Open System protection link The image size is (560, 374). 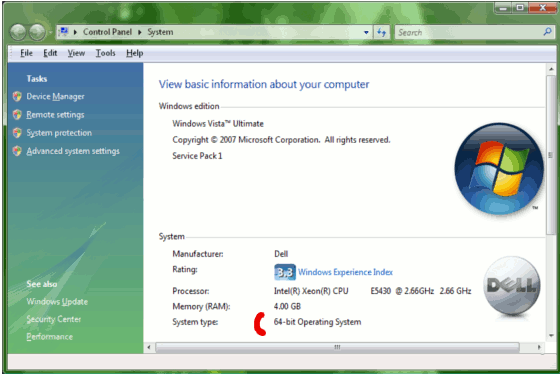(59, 133)
